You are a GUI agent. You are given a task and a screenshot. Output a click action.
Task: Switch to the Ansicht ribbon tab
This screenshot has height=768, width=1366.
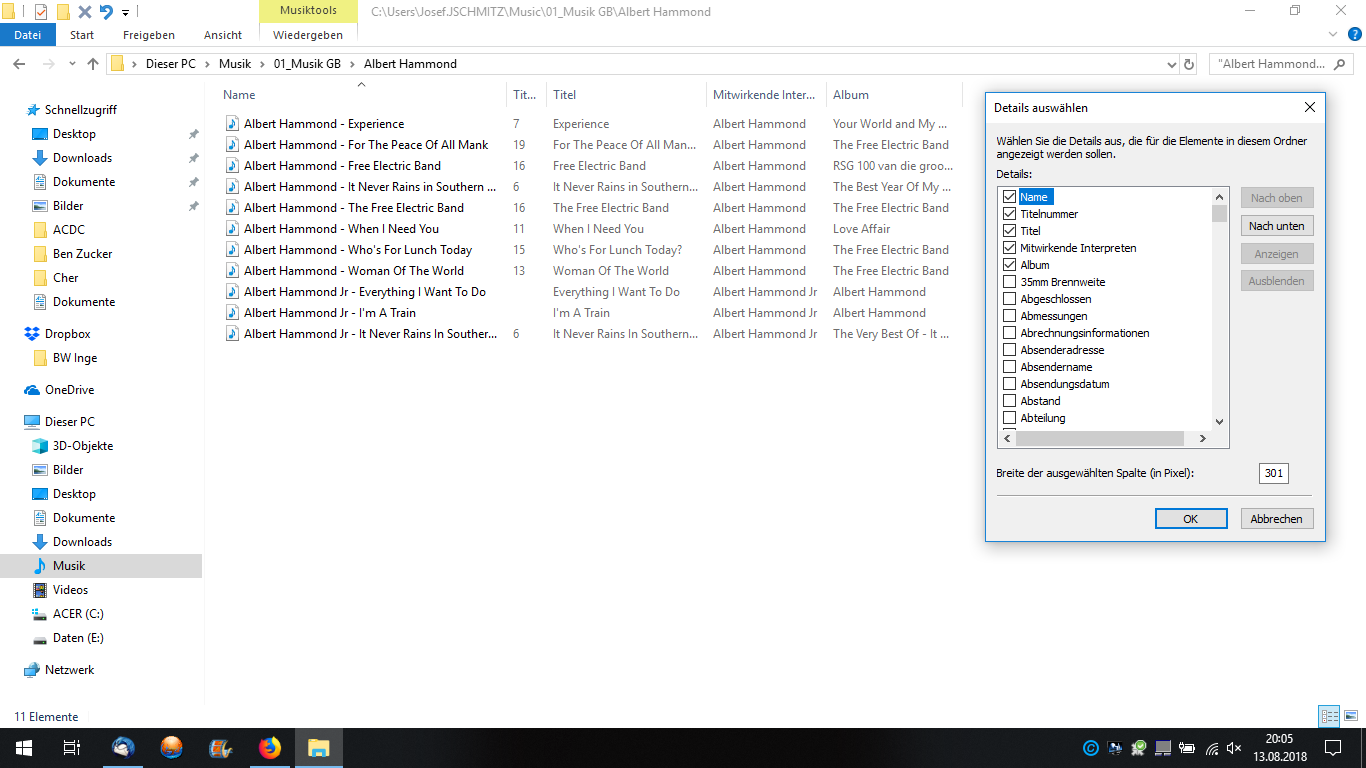[223, 35]
